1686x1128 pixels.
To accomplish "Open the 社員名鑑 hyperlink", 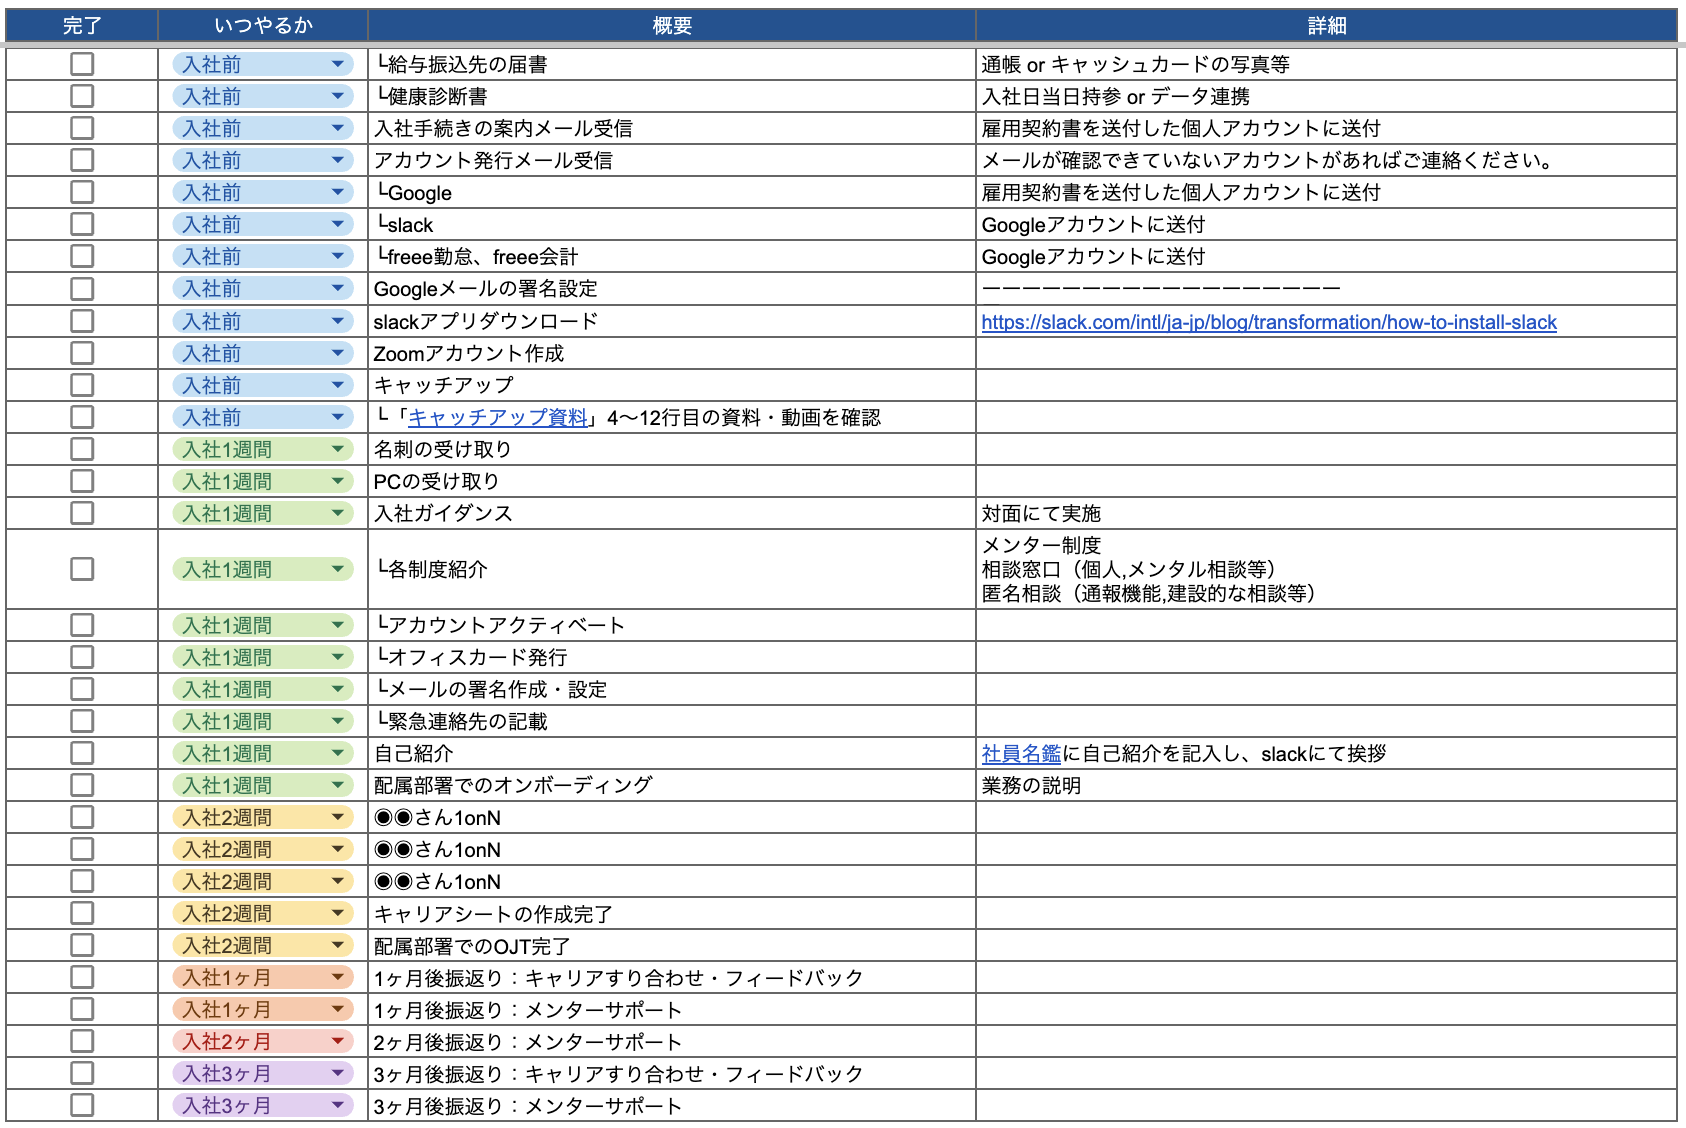I will coord(1021,754).
